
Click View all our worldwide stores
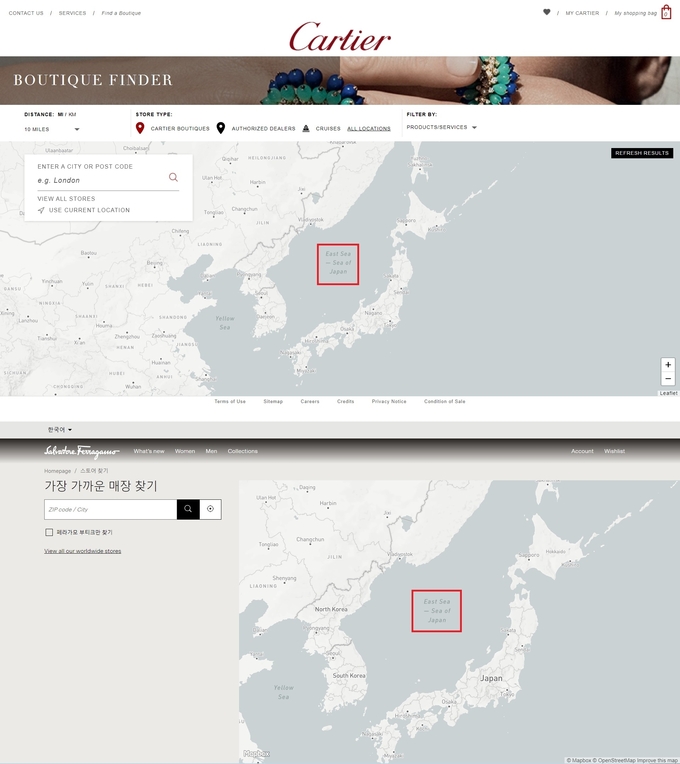83,551
